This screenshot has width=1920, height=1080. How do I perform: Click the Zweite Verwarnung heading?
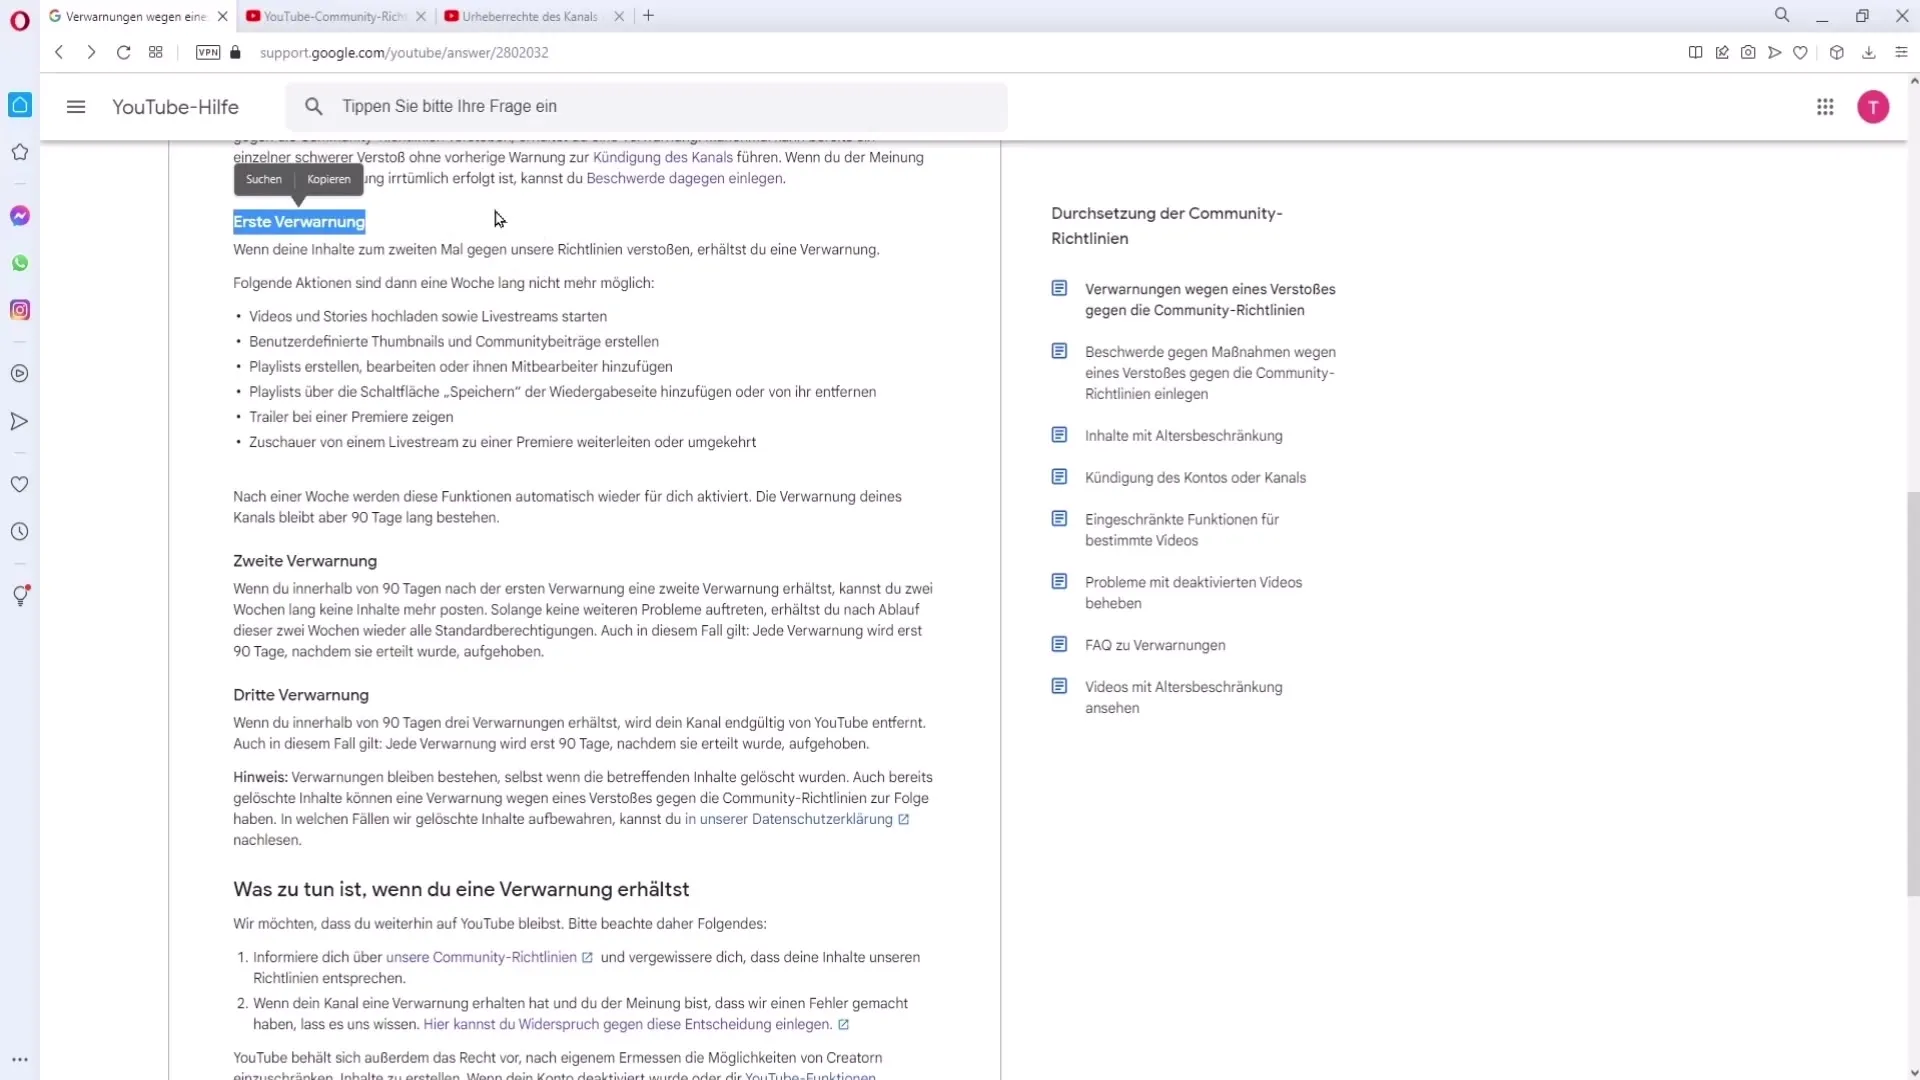pyautogui.click(x=305, y=561)
